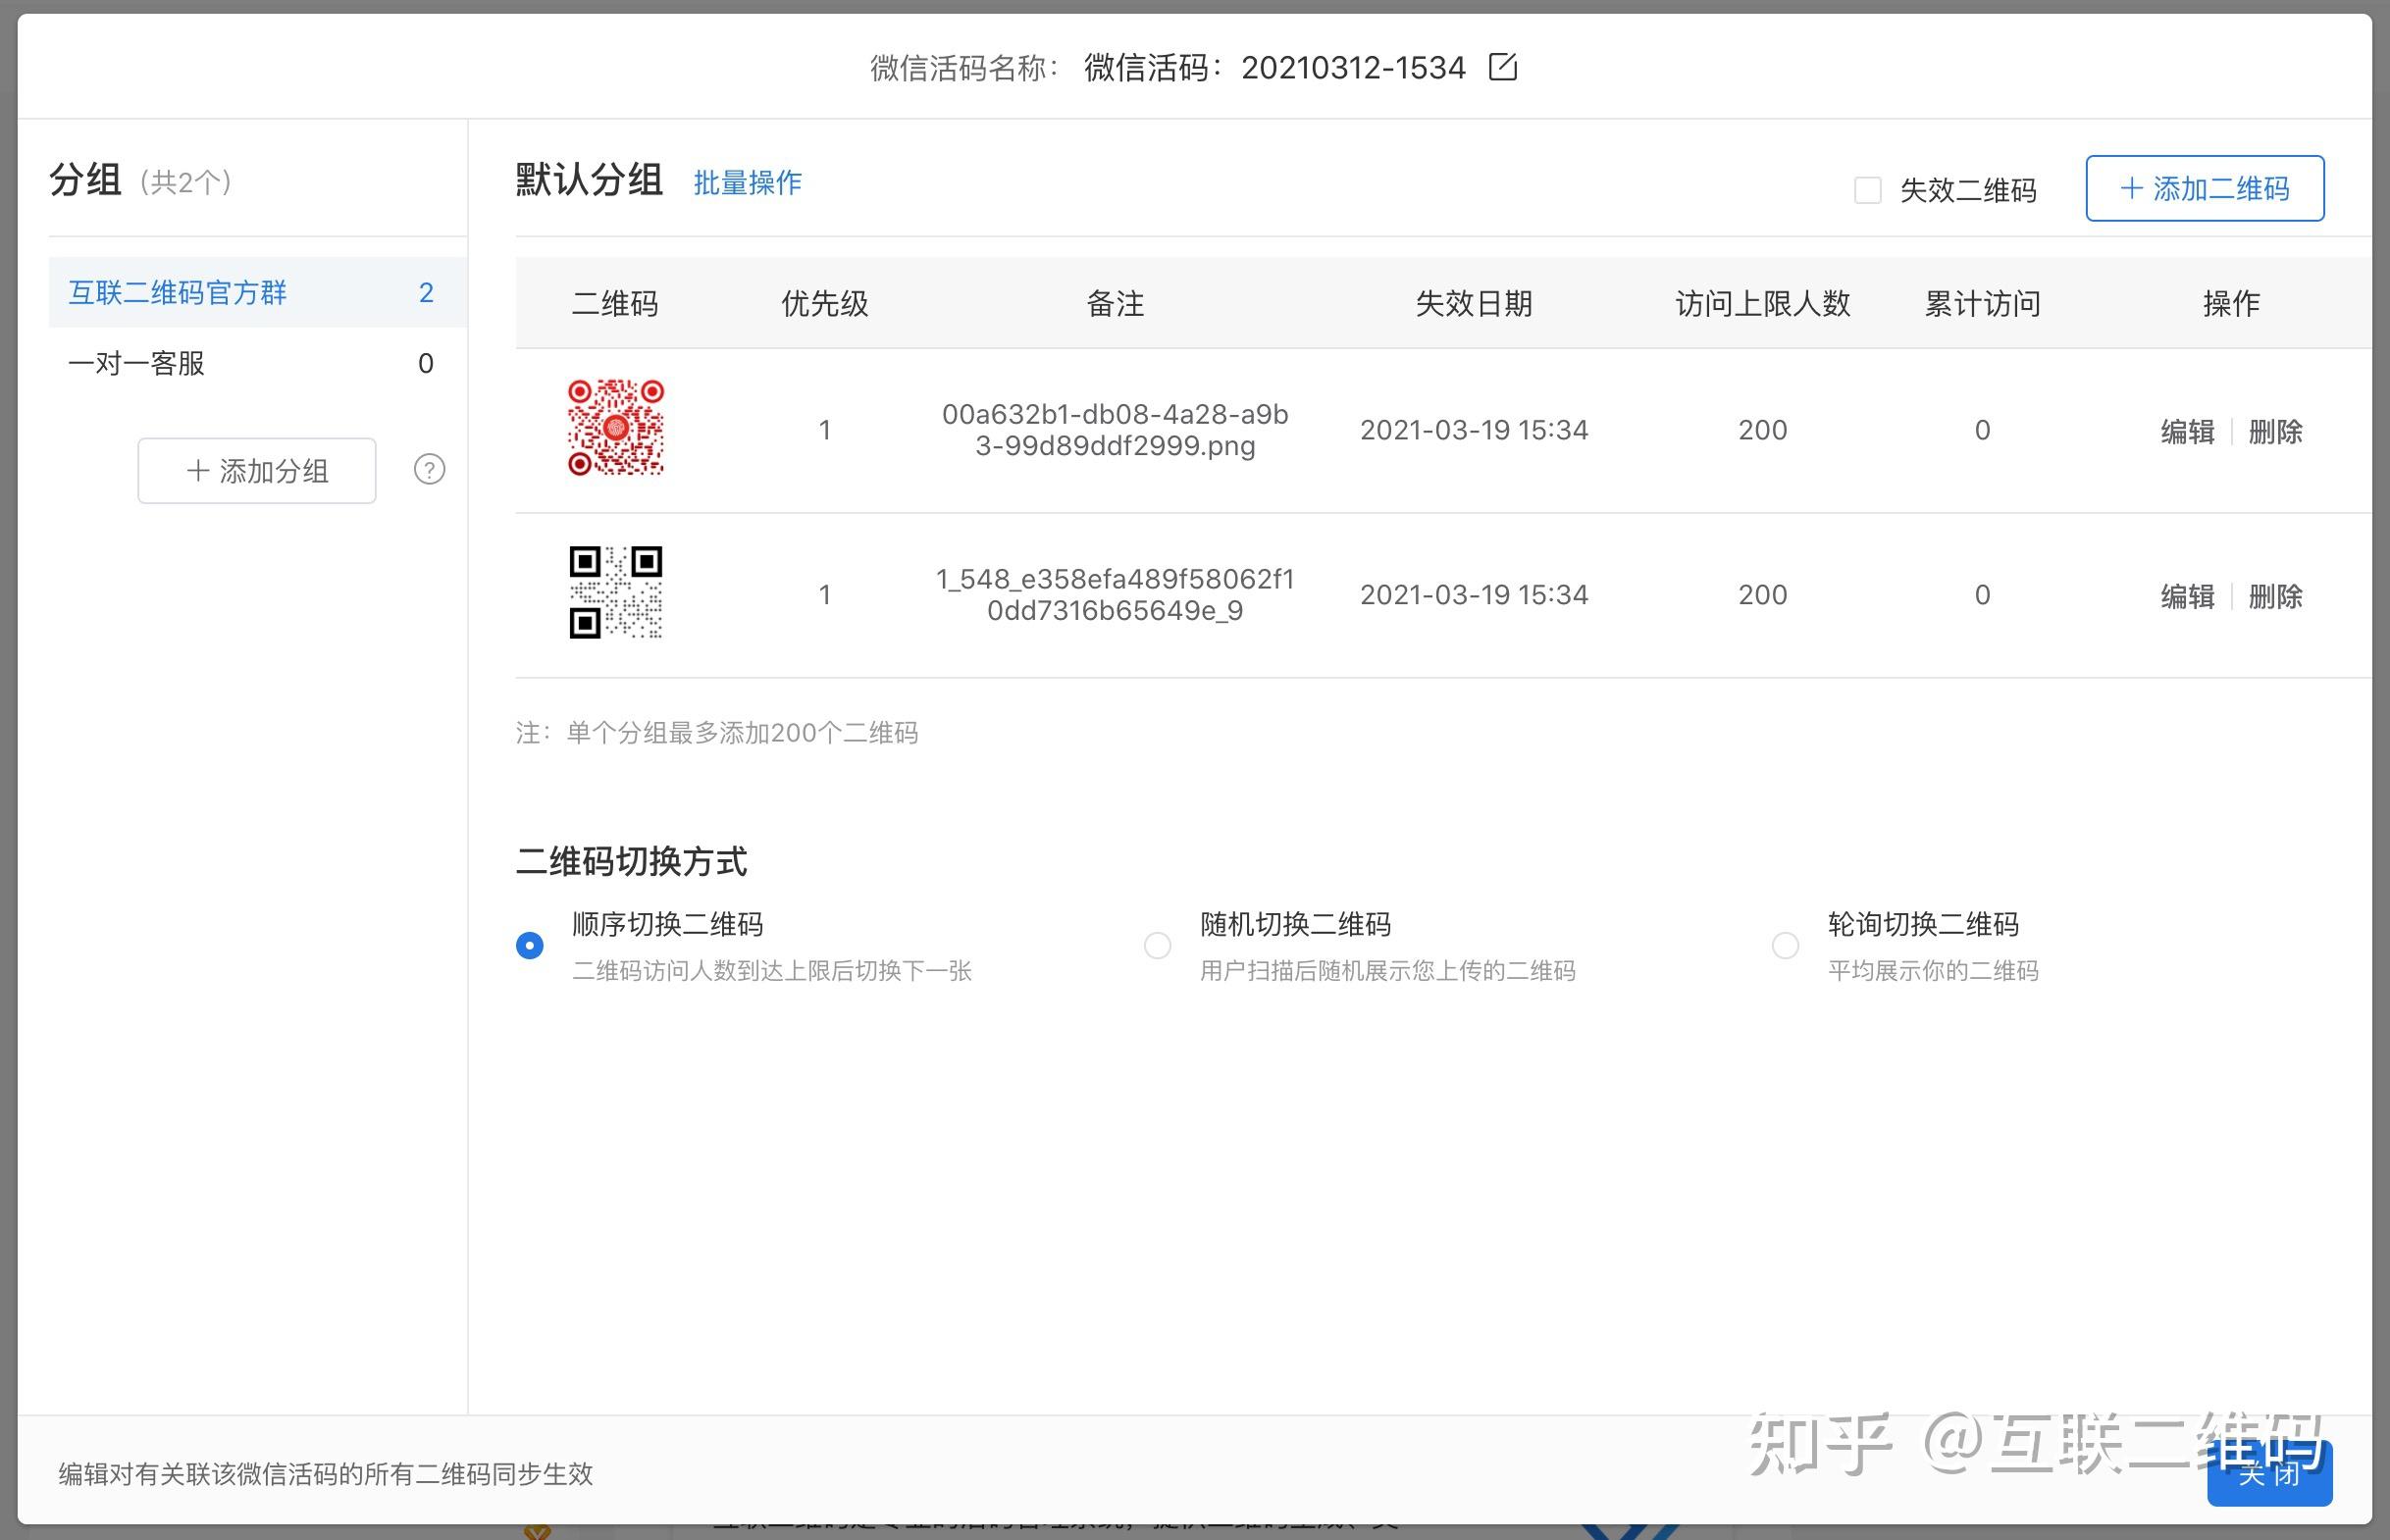This screenshot has width=2390, height=1540.
Task: Delete the 1_548_e358 QR code row
Action: [x=2275, y=596]
